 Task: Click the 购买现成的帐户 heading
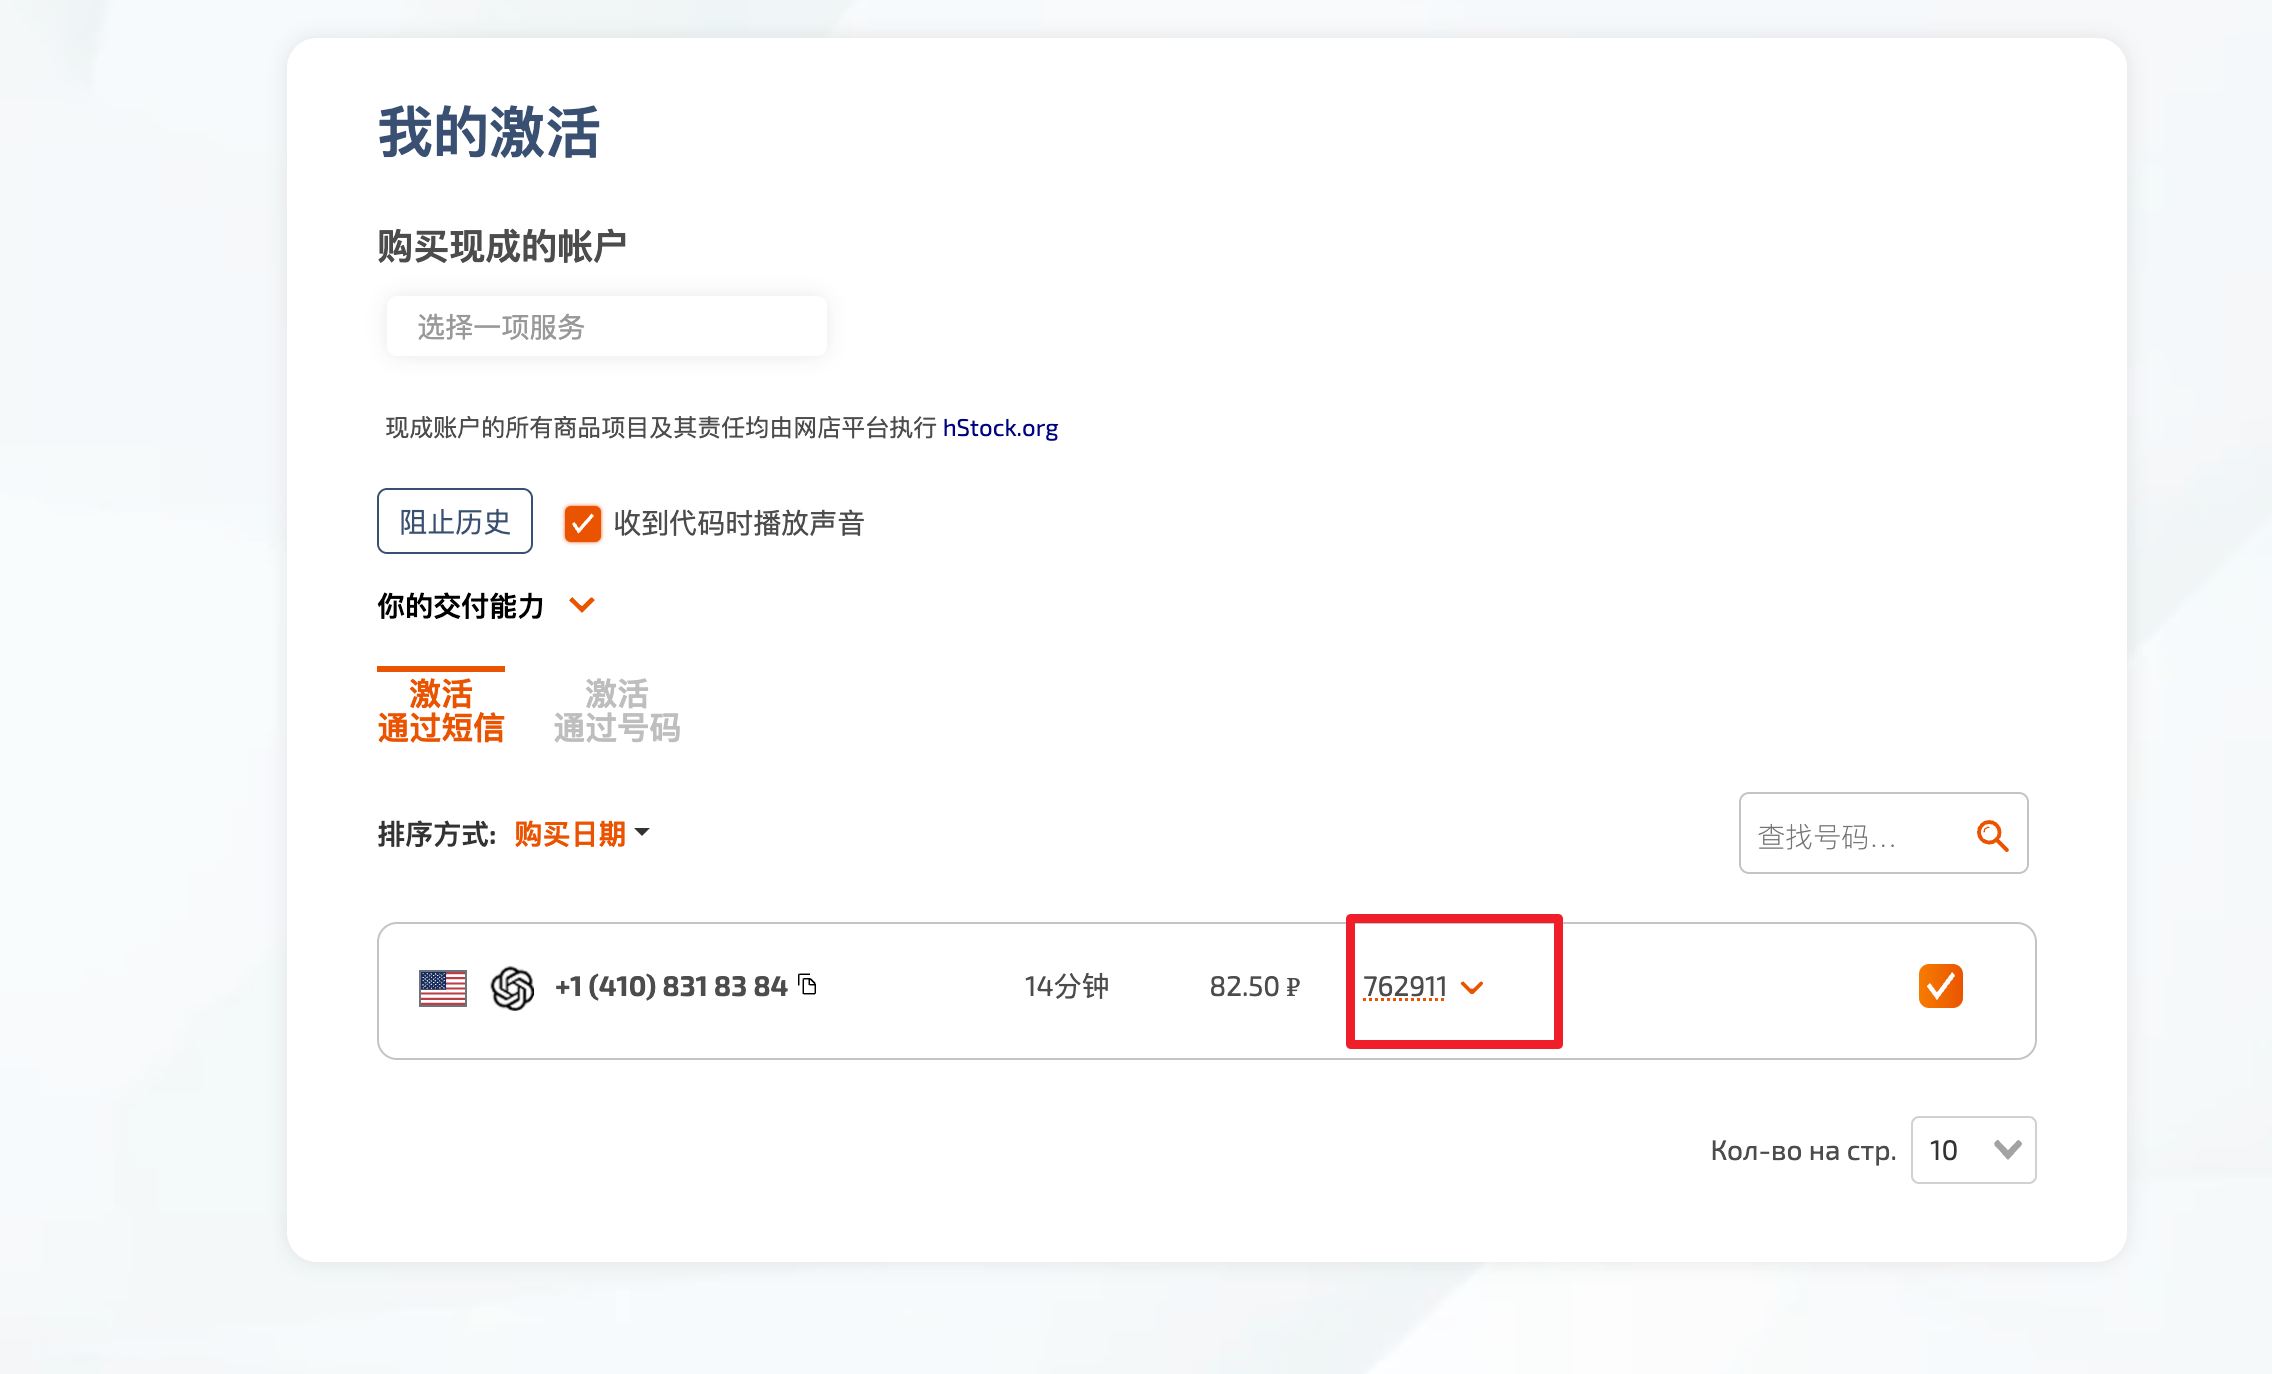[502, 246]
